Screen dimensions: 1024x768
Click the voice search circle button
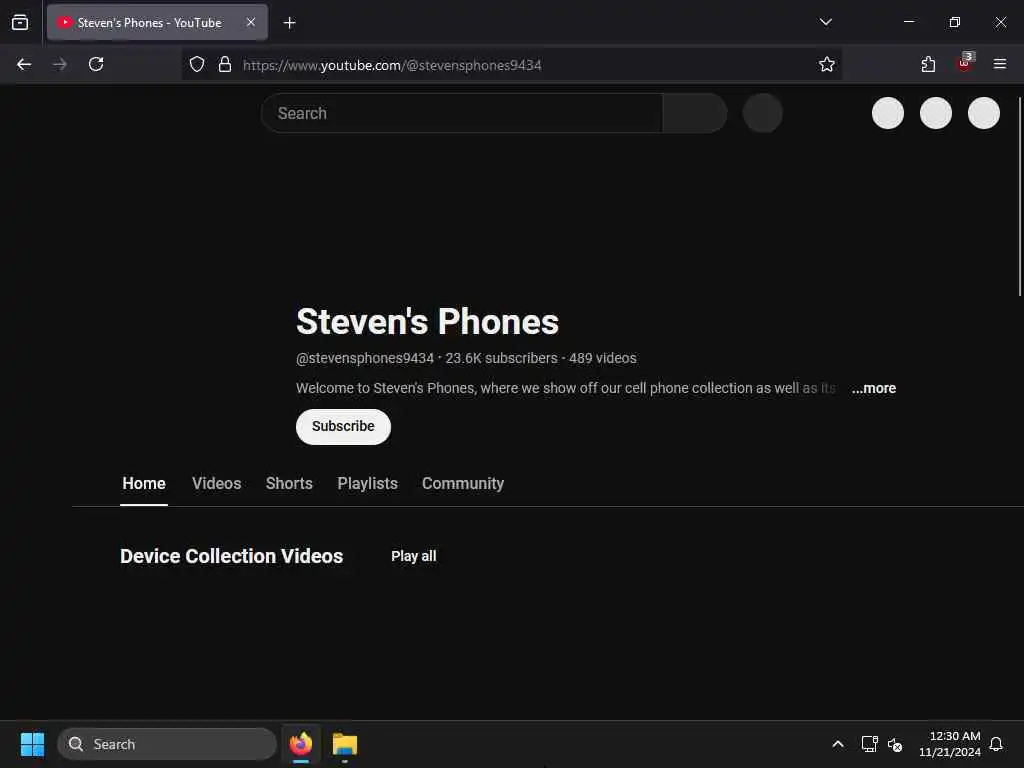[x=762, y=113]
